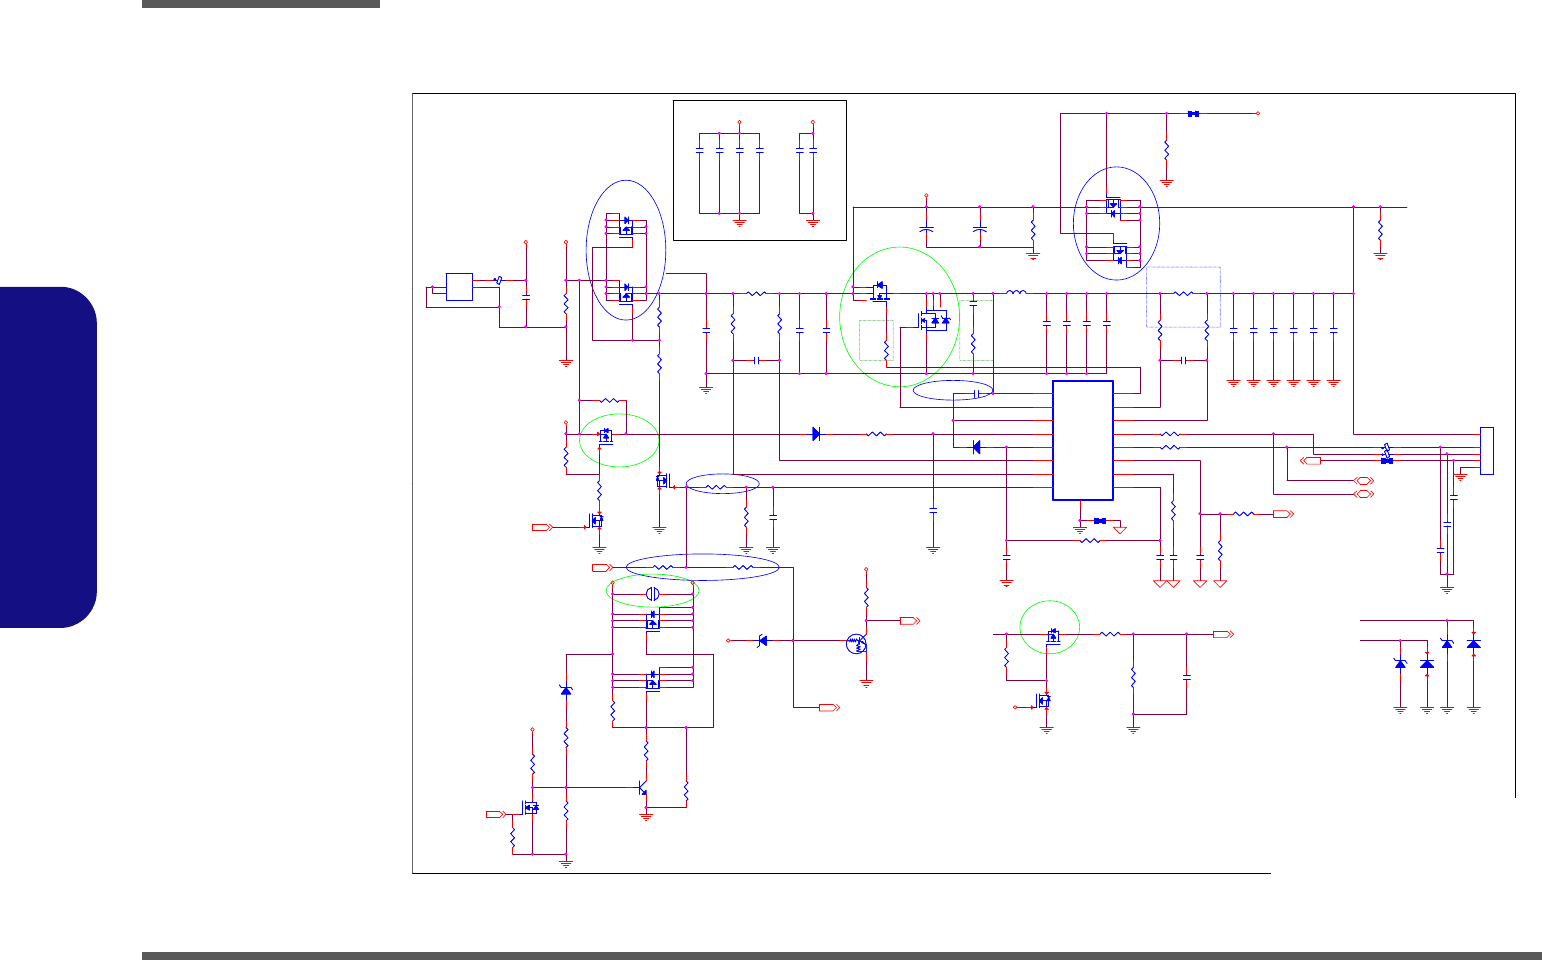
Task: Select the blue ellipse enclosing two series resistors
Action: pyautogui.click(x=702, y=567)
